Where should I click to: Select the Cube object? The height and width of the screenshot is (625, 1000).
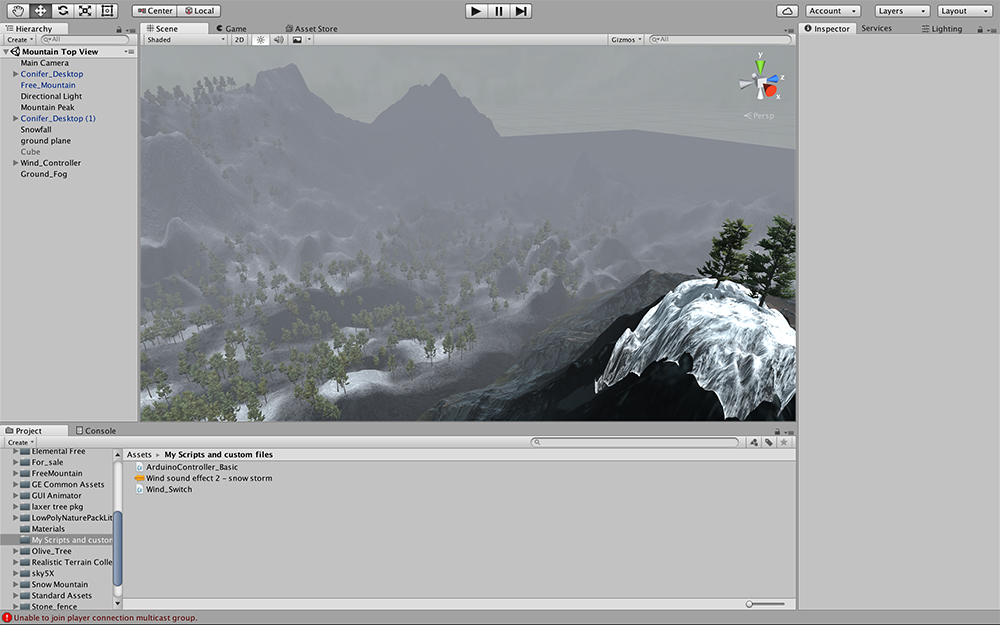click(30, 152)
